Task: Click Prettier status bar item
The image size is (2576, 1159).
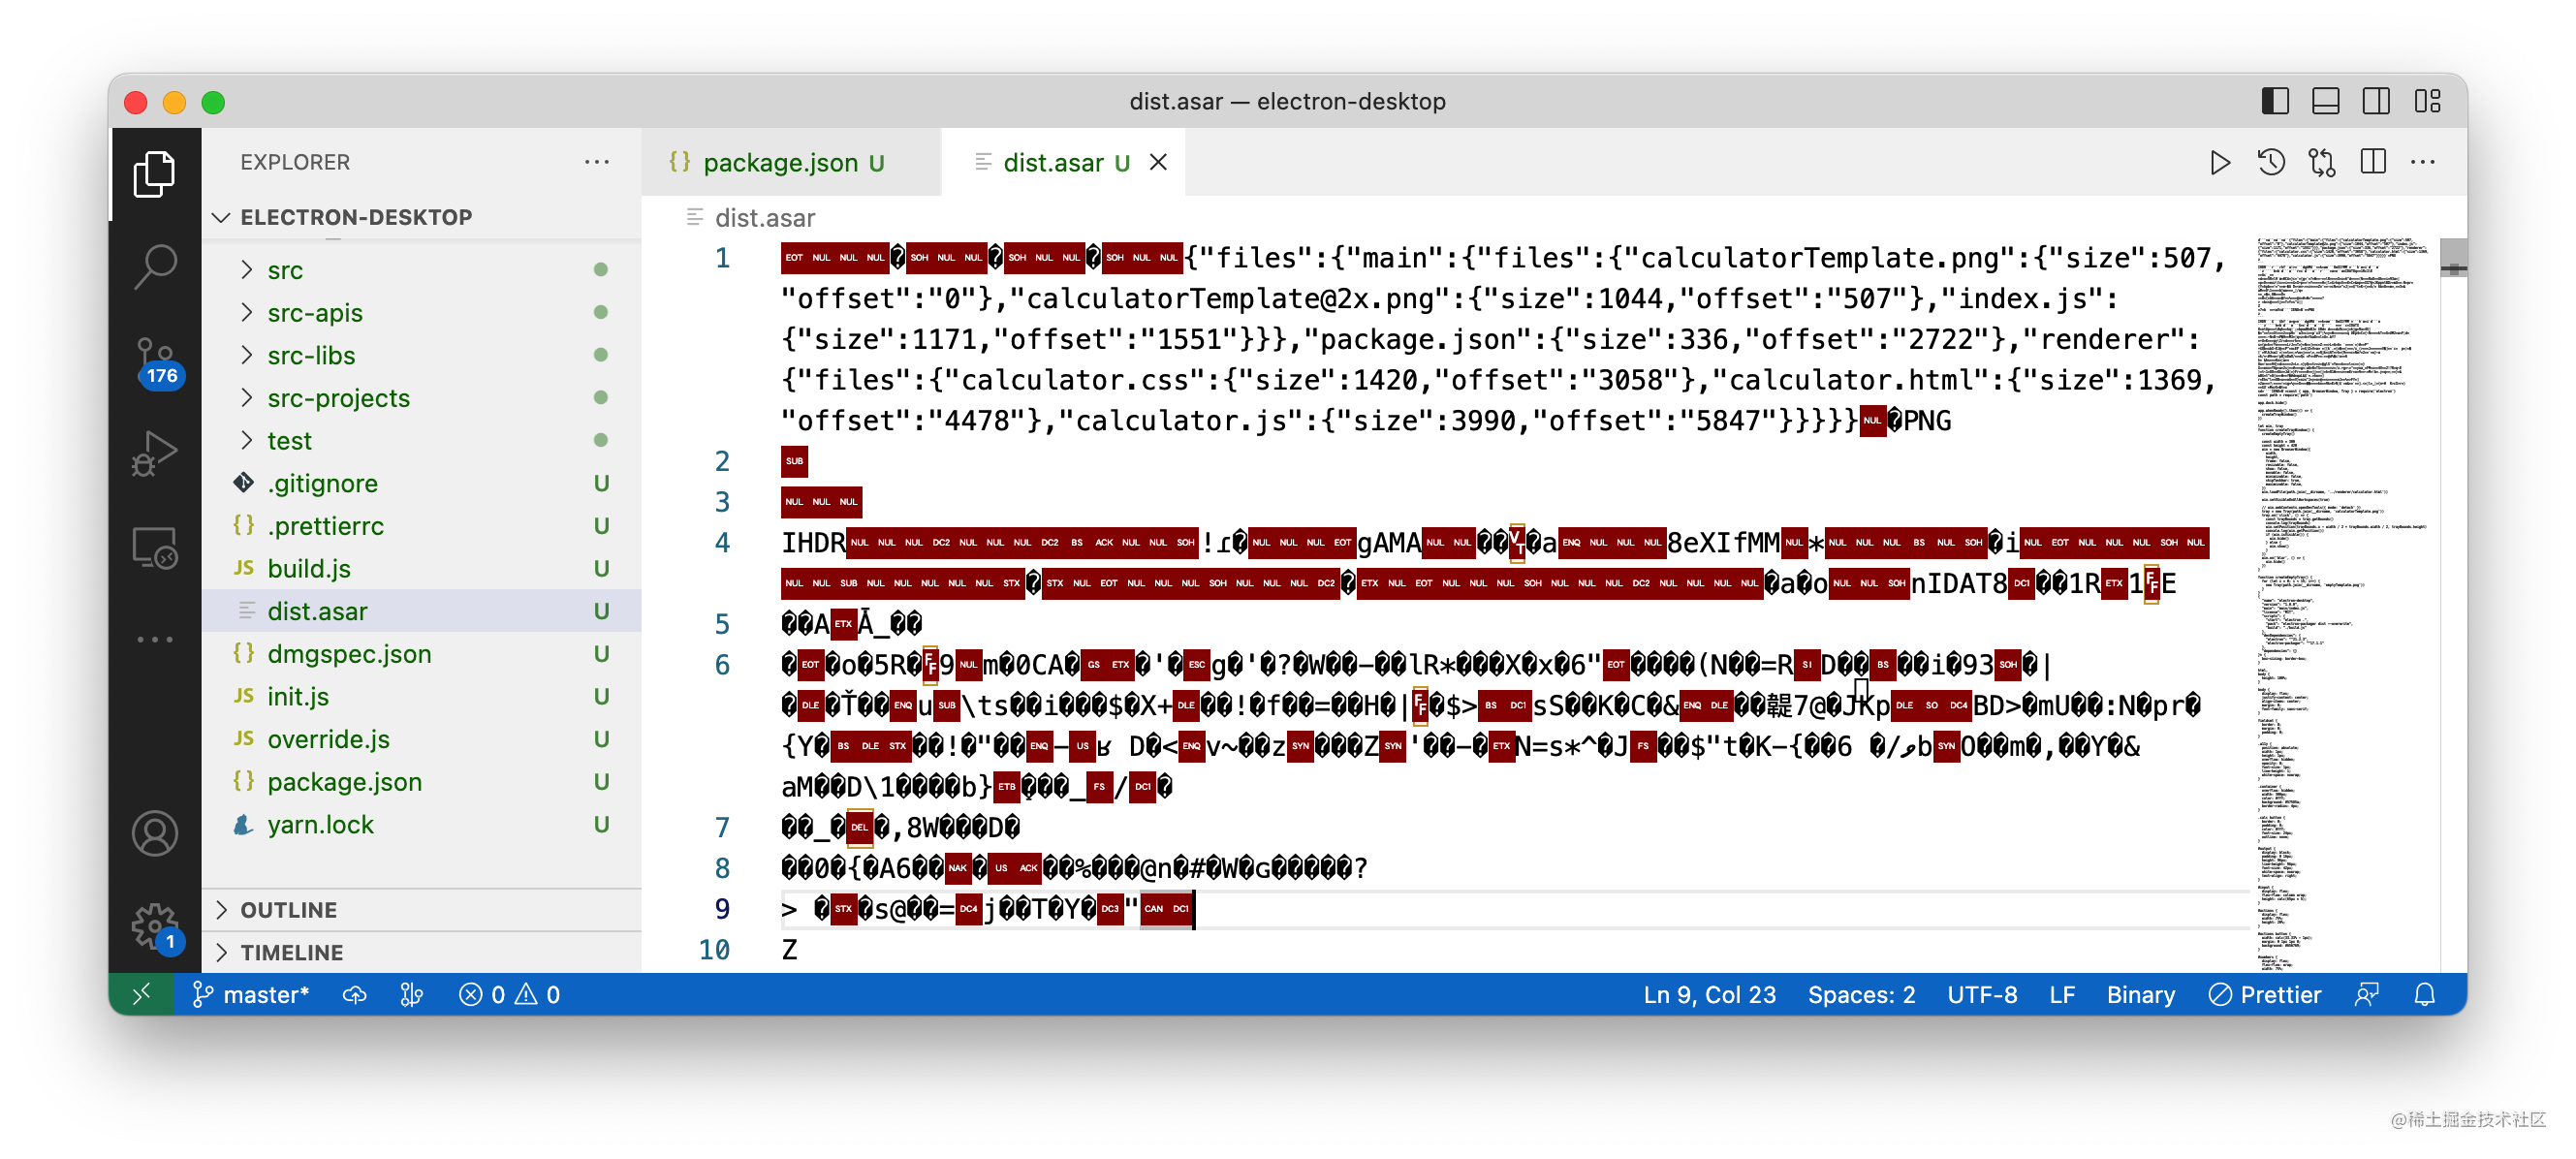Action: tap(2265, 994)
